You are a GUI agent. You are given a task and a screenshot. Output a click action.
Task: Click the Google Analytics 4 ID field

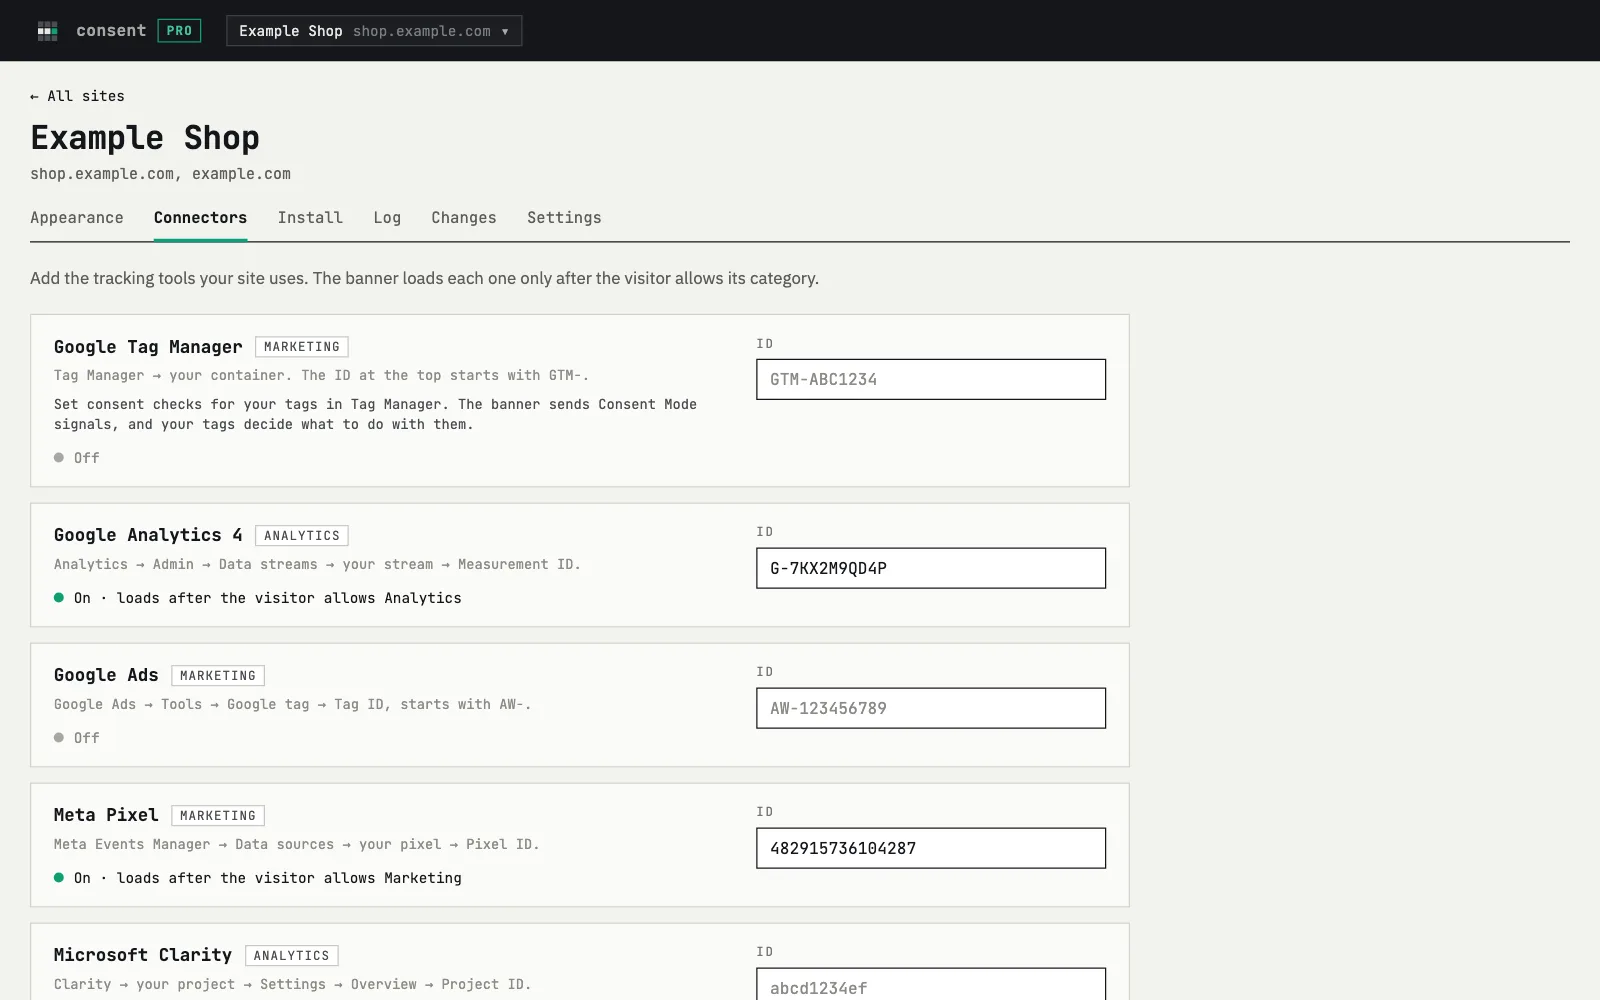click(x=931, y=568)
